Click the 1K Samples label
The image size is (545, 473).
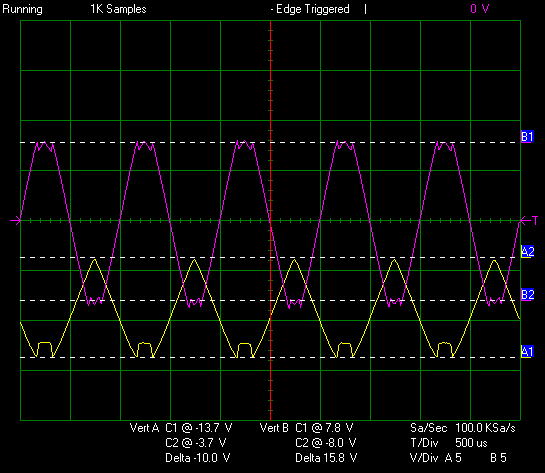point(119,9)
